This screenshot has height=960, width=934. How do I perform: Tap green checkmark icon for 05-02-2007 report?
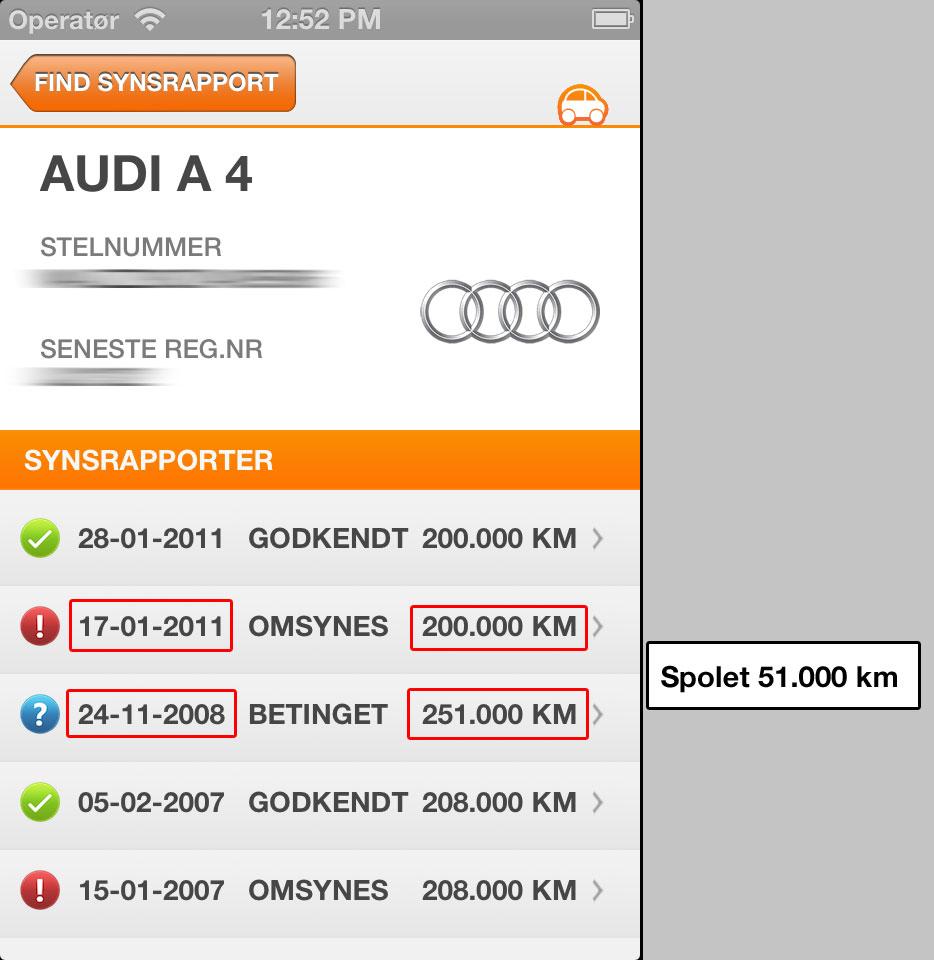pyautogui.click(x=40, y=801)
